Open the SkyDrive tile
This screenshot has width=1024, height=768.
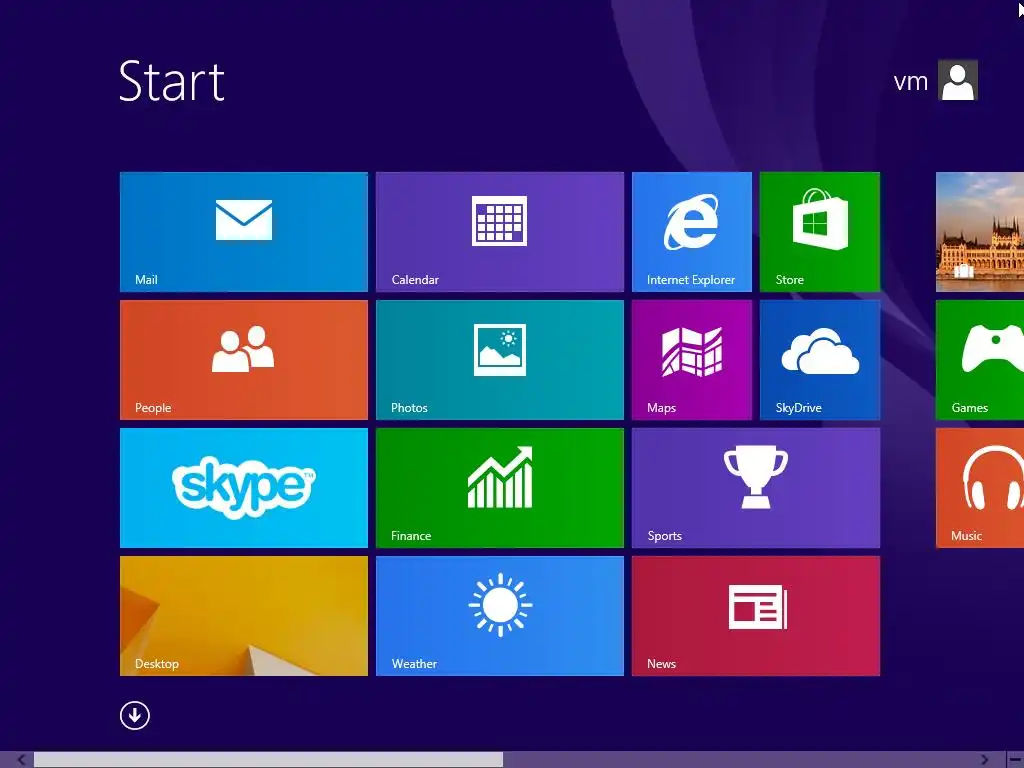point(820,360)
